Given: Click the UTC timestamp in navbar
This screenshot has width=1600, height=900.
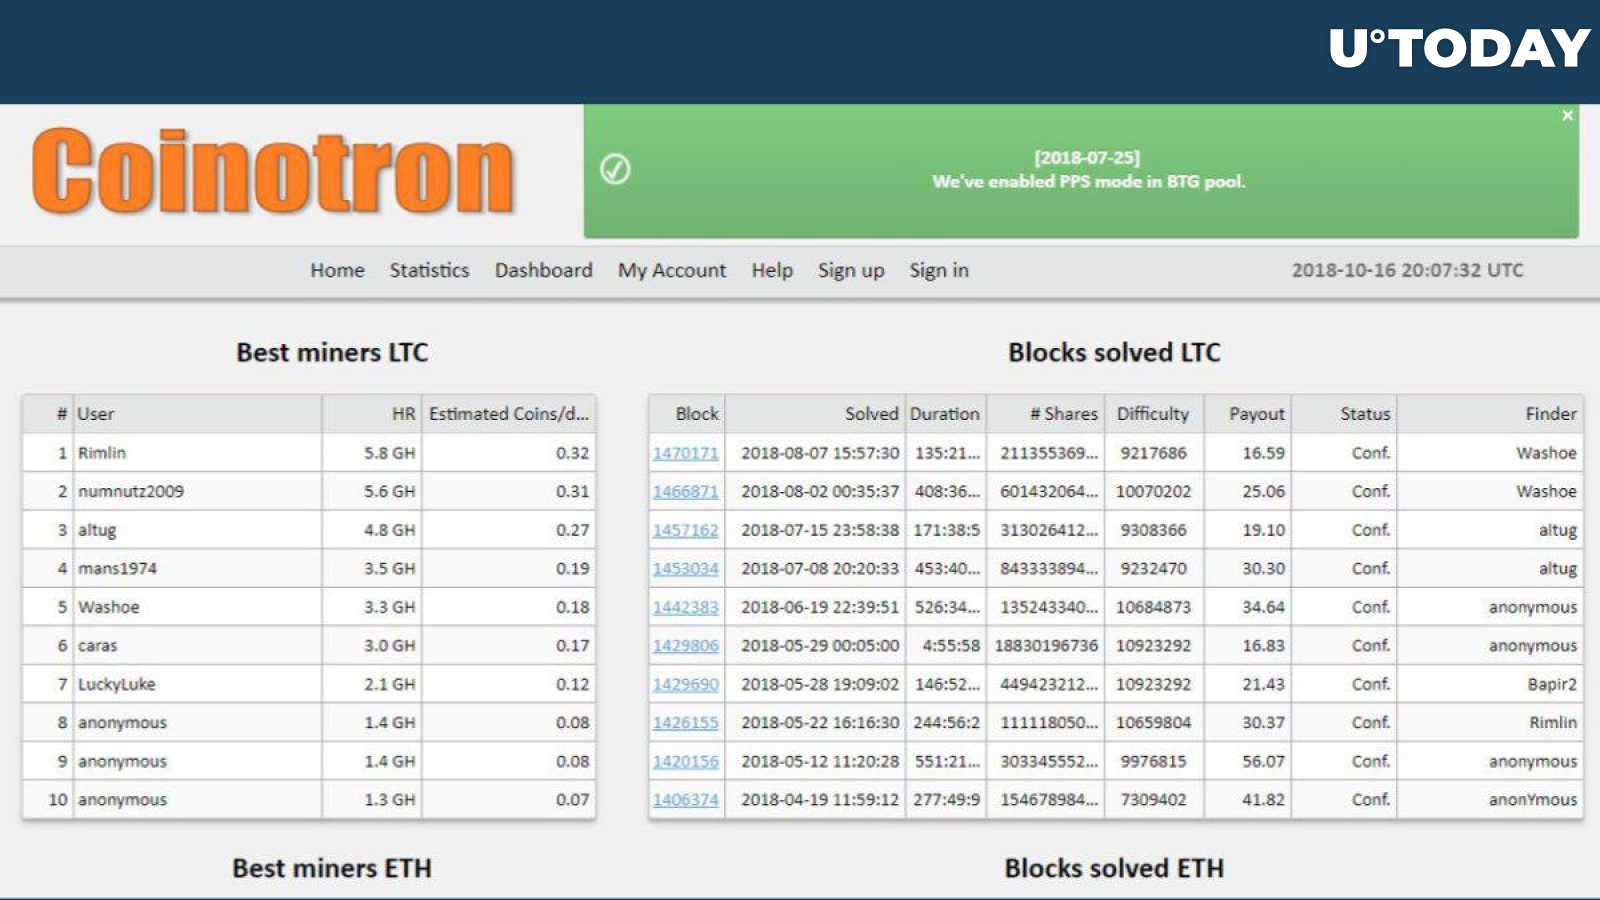Looking at the screenshot, I should pyautogui.click(x=1407, y=270).
